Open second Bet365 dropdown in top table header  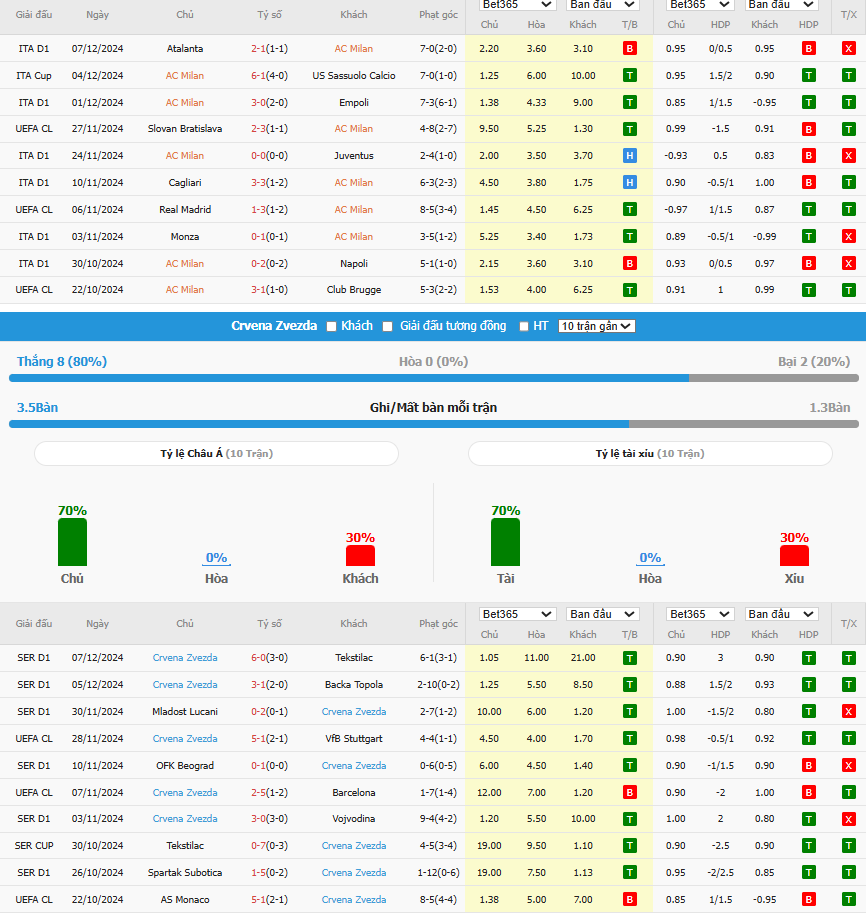pyautogui.click(x=699, y=5)
